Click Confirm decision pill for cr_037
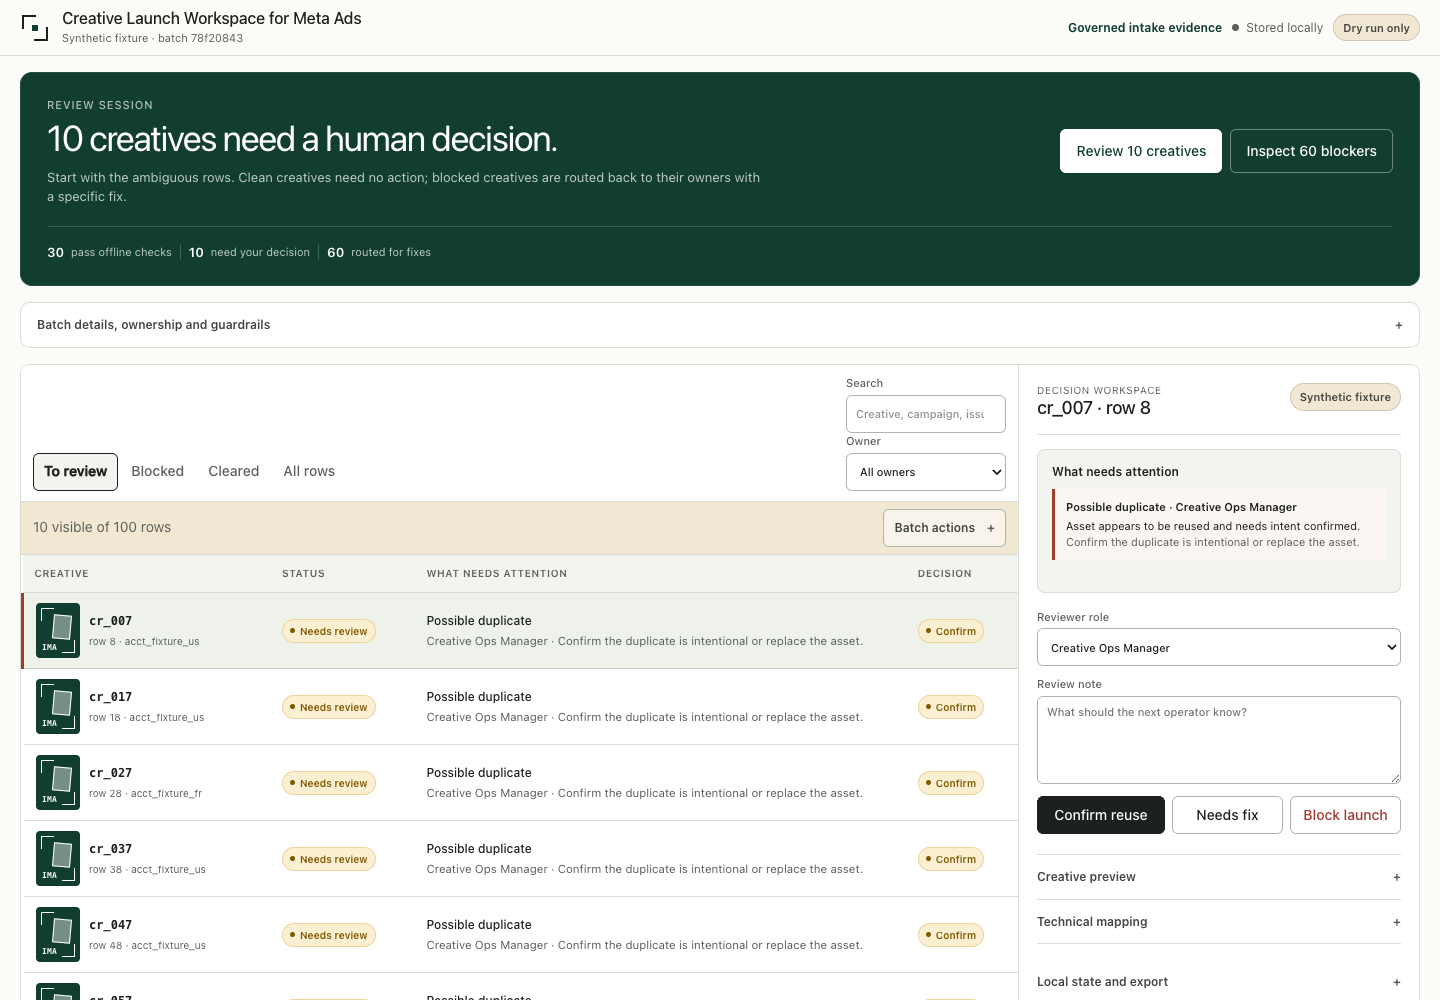1440x1000 pixels. (x=951, y=859)
